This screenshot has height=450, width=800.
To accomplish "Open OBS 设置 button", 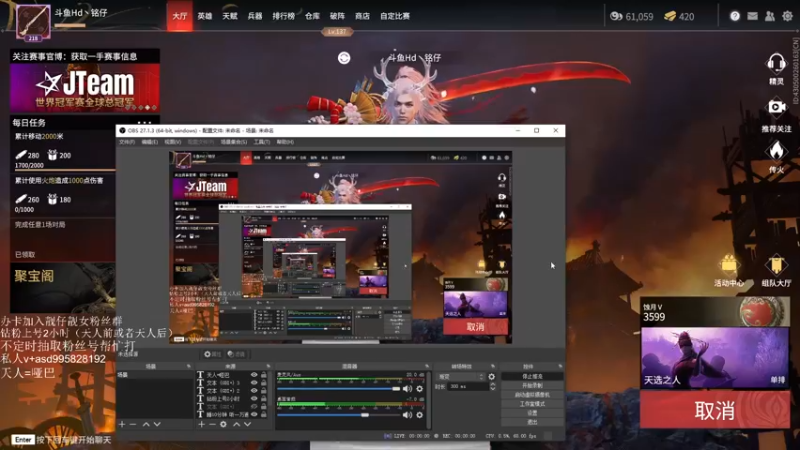I will pos(532,413).
